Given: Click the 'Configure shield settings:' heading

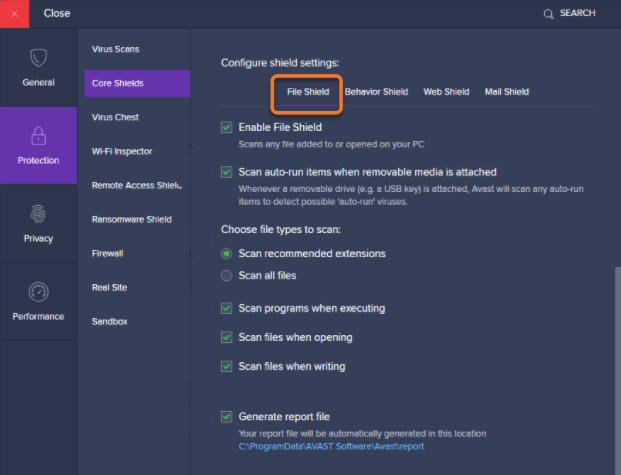Looking at the screenshot, I should coord(280,63).
